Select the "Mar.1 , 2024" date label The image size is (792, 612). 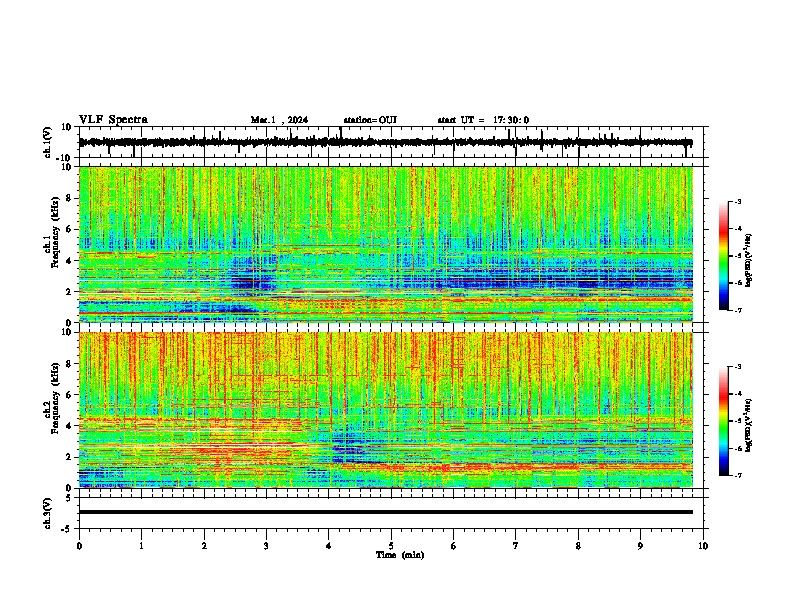279,120
